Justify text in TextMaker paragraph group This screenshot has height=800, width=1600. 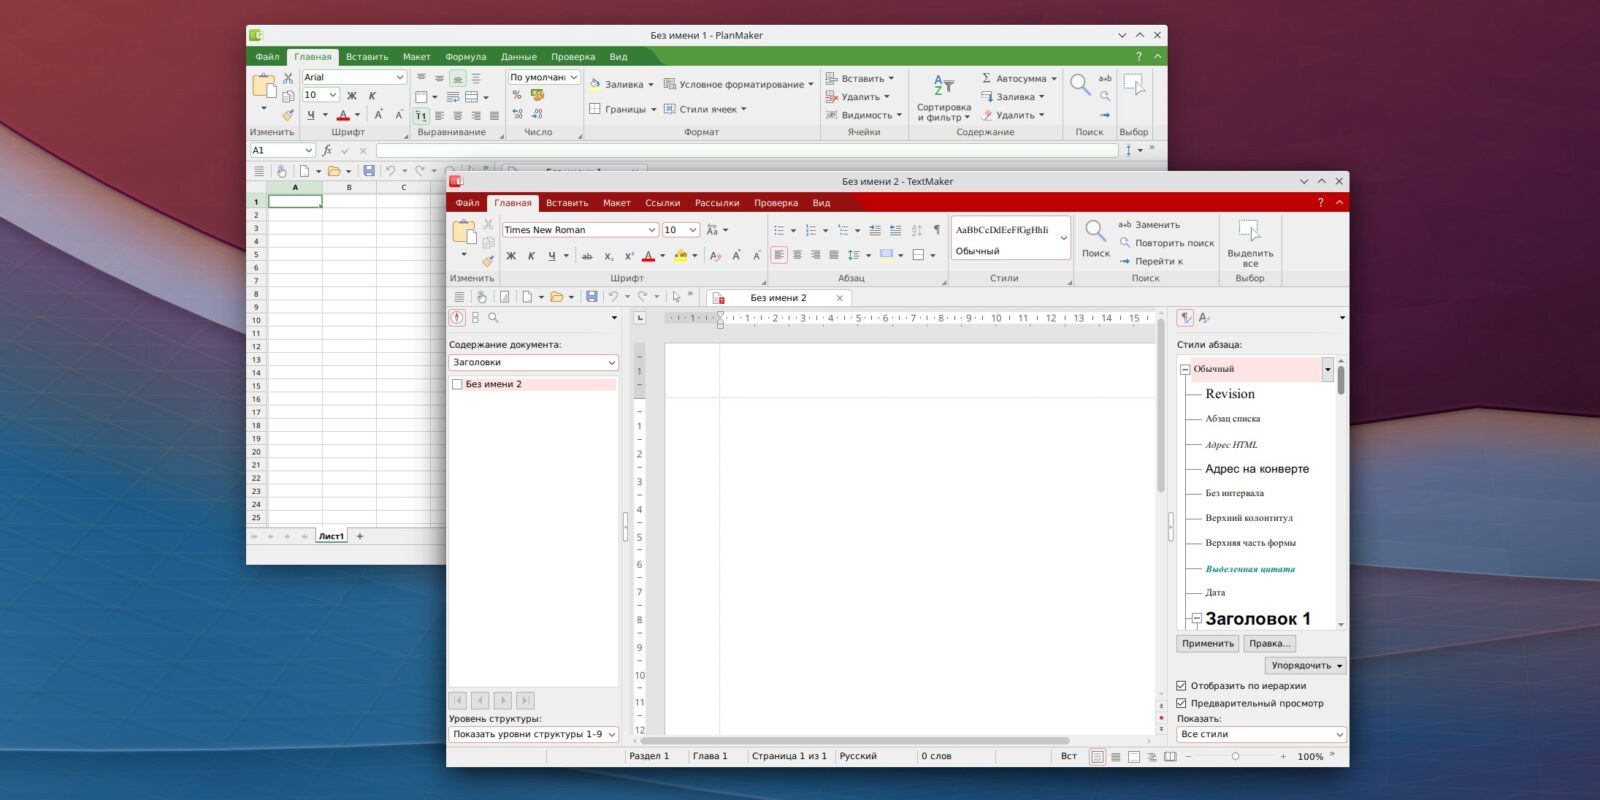[834, 255]
